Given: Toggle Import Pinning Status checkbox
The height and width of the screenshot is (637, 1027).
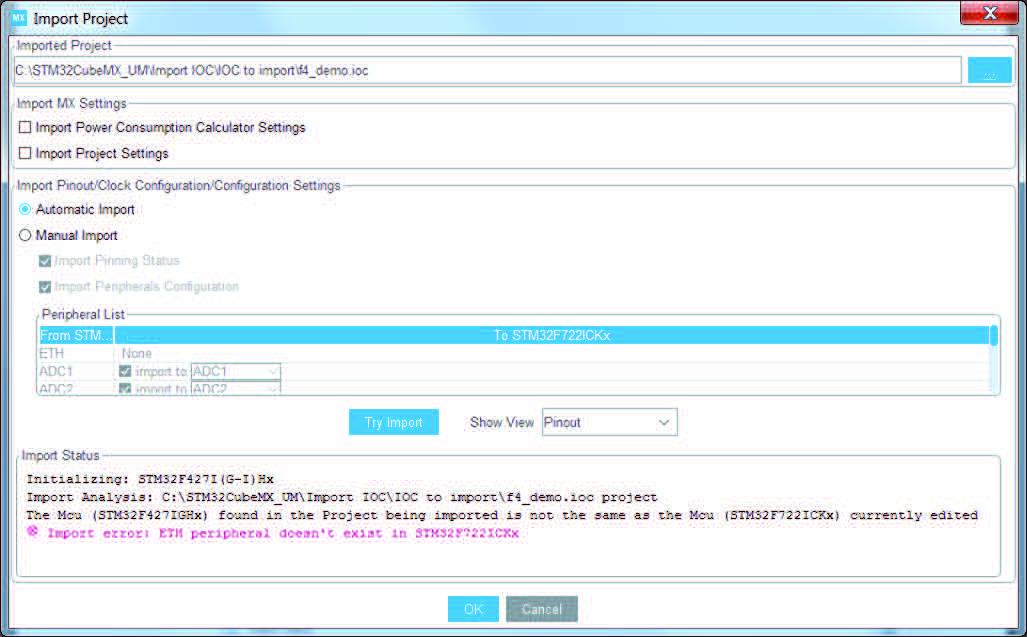Looking at the screenshot, I should click(x=45, y=261).
